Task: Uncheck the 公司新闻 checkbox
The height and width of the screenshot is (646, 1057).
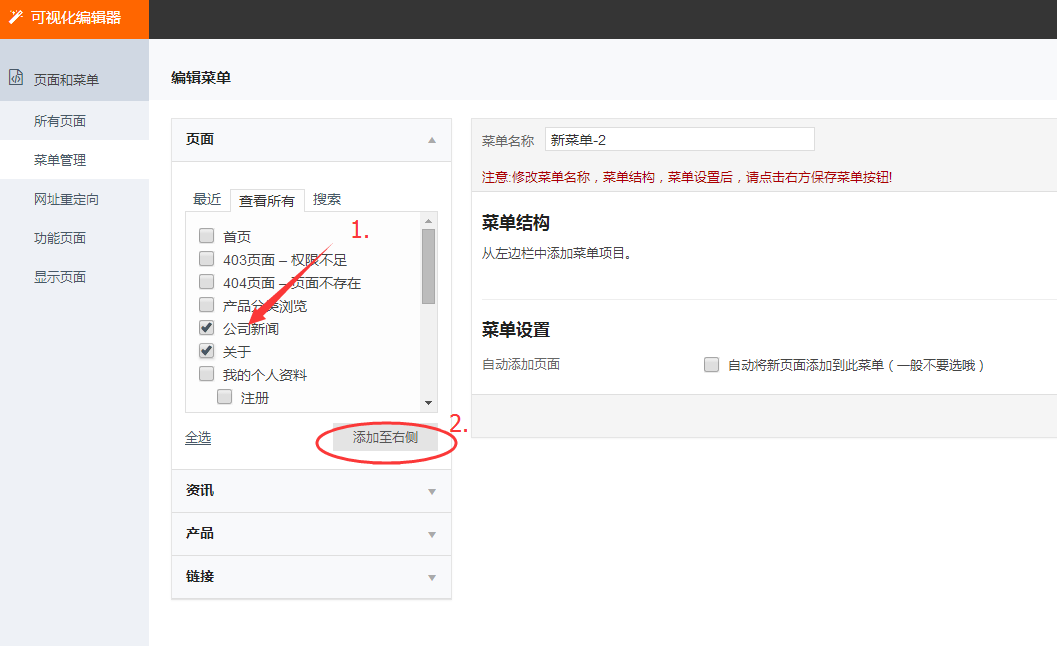Action: click(x=206, y=328)
